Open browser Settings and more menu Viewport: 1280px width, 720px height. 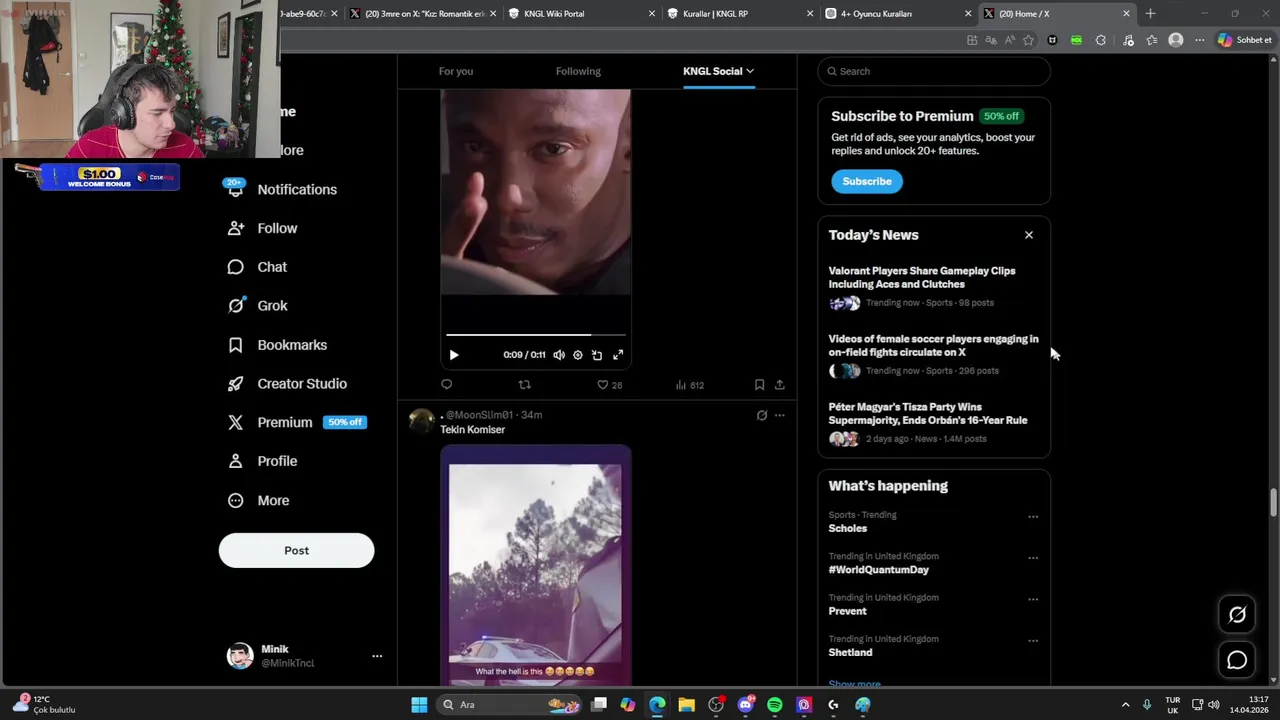(1199, 40)
